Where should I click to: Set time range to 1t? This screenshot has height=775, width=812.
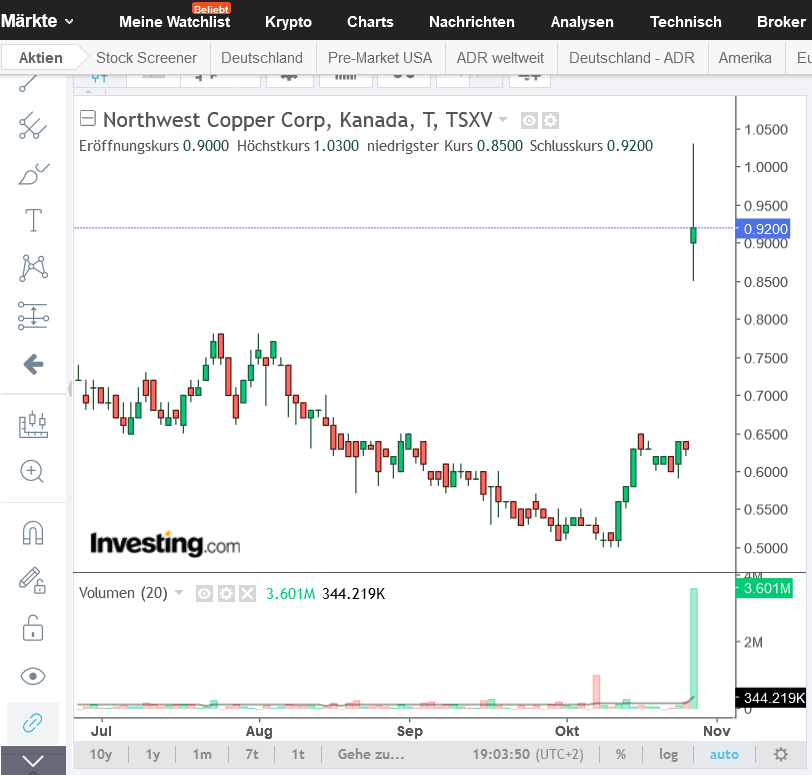coord(298,754)
